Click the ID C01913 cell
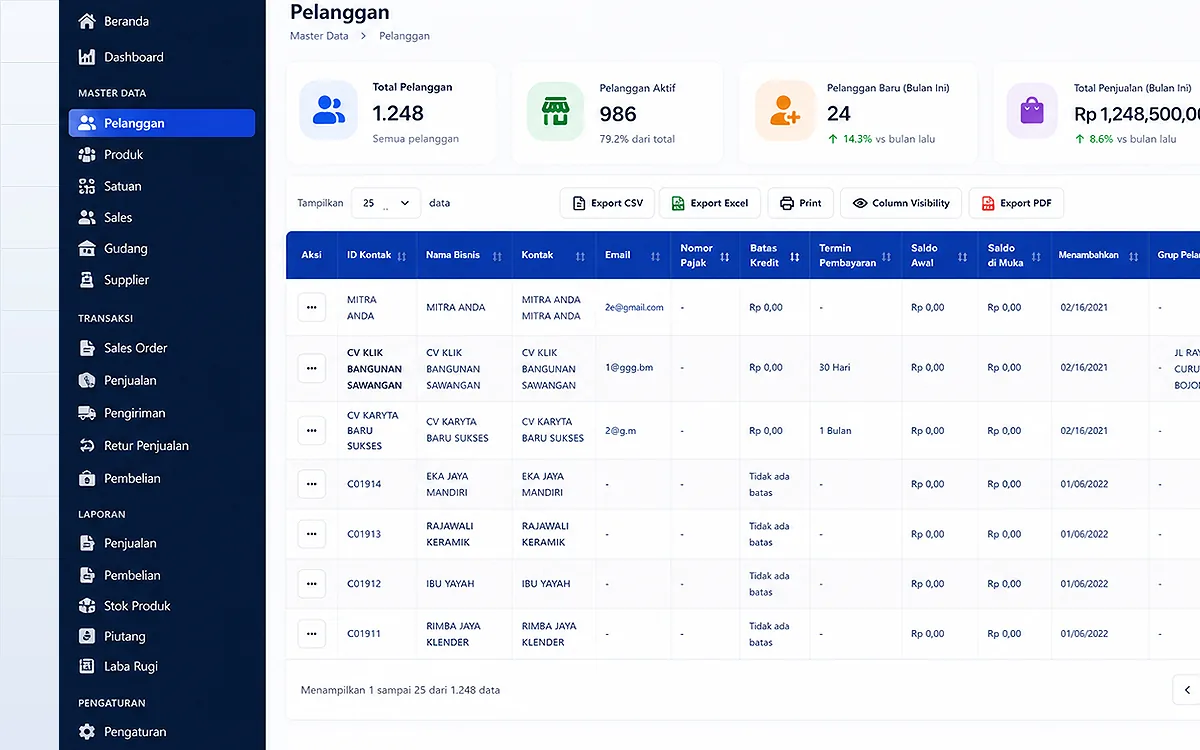Image resolution: width=1200 pixels, height=750 pixels. (x=364, y=534)
